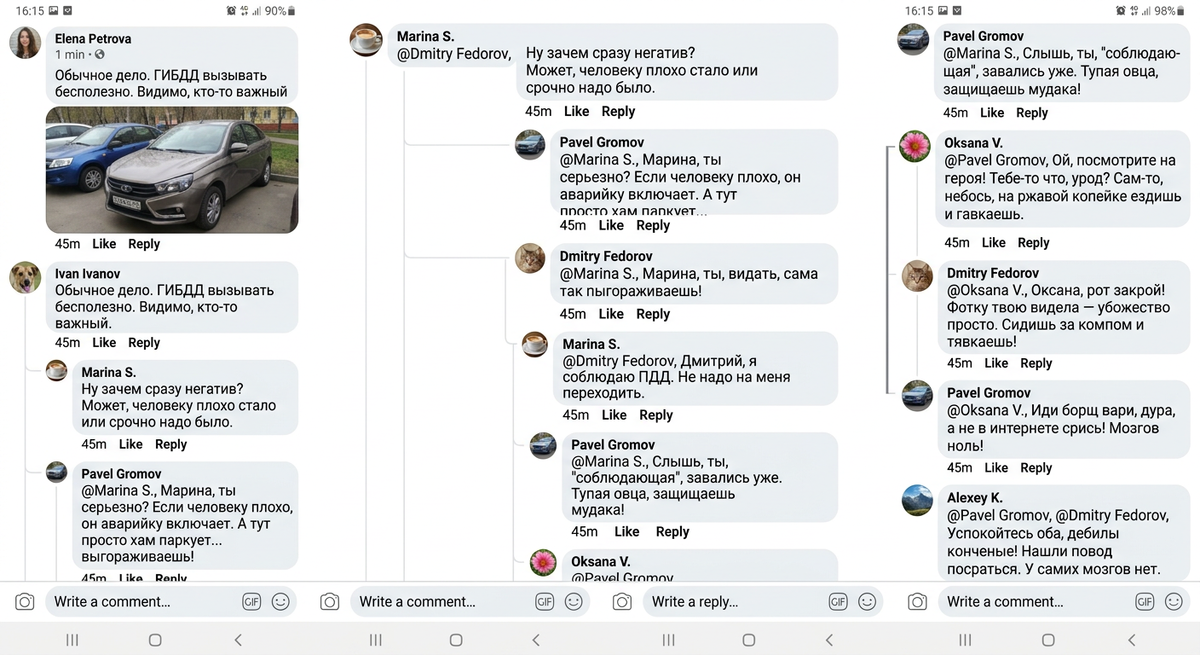Like Pavel Gromov's "Иди борщ вари" comment
1200x655 pixels.
997,468
